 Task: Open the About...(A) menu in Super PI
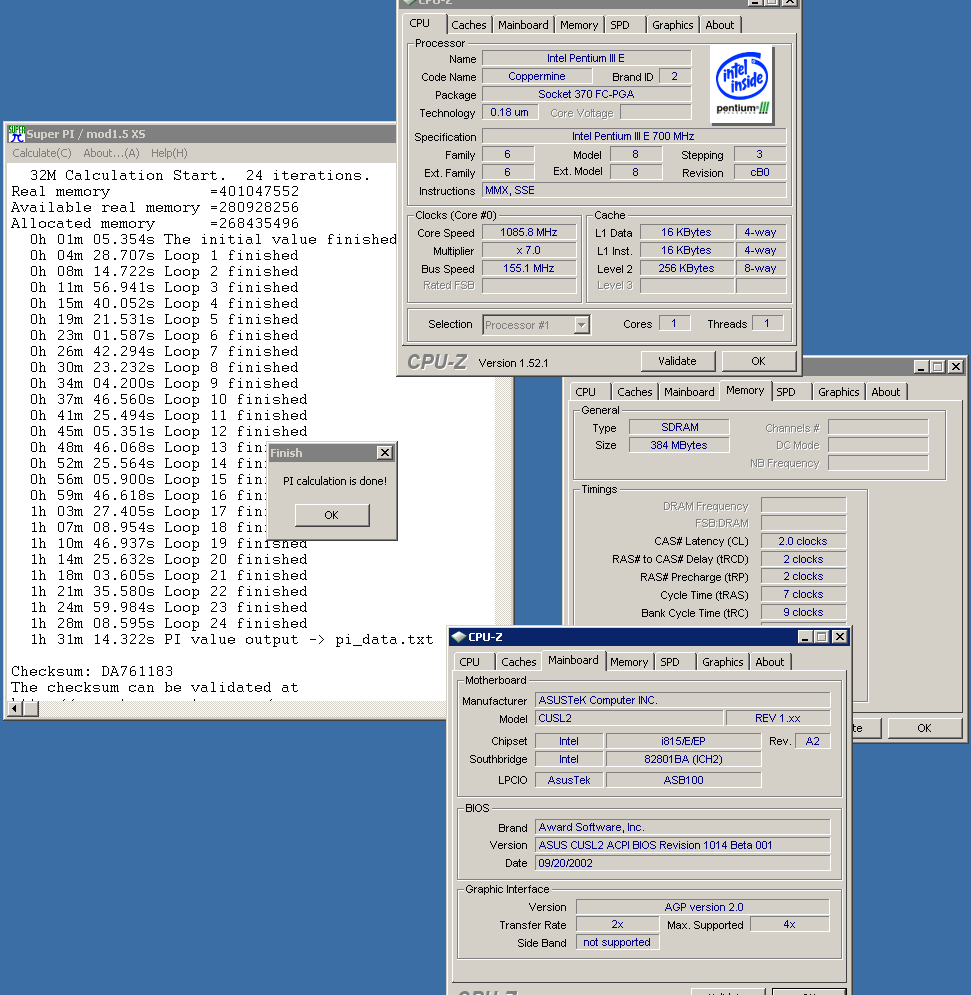tap(111, 153)
